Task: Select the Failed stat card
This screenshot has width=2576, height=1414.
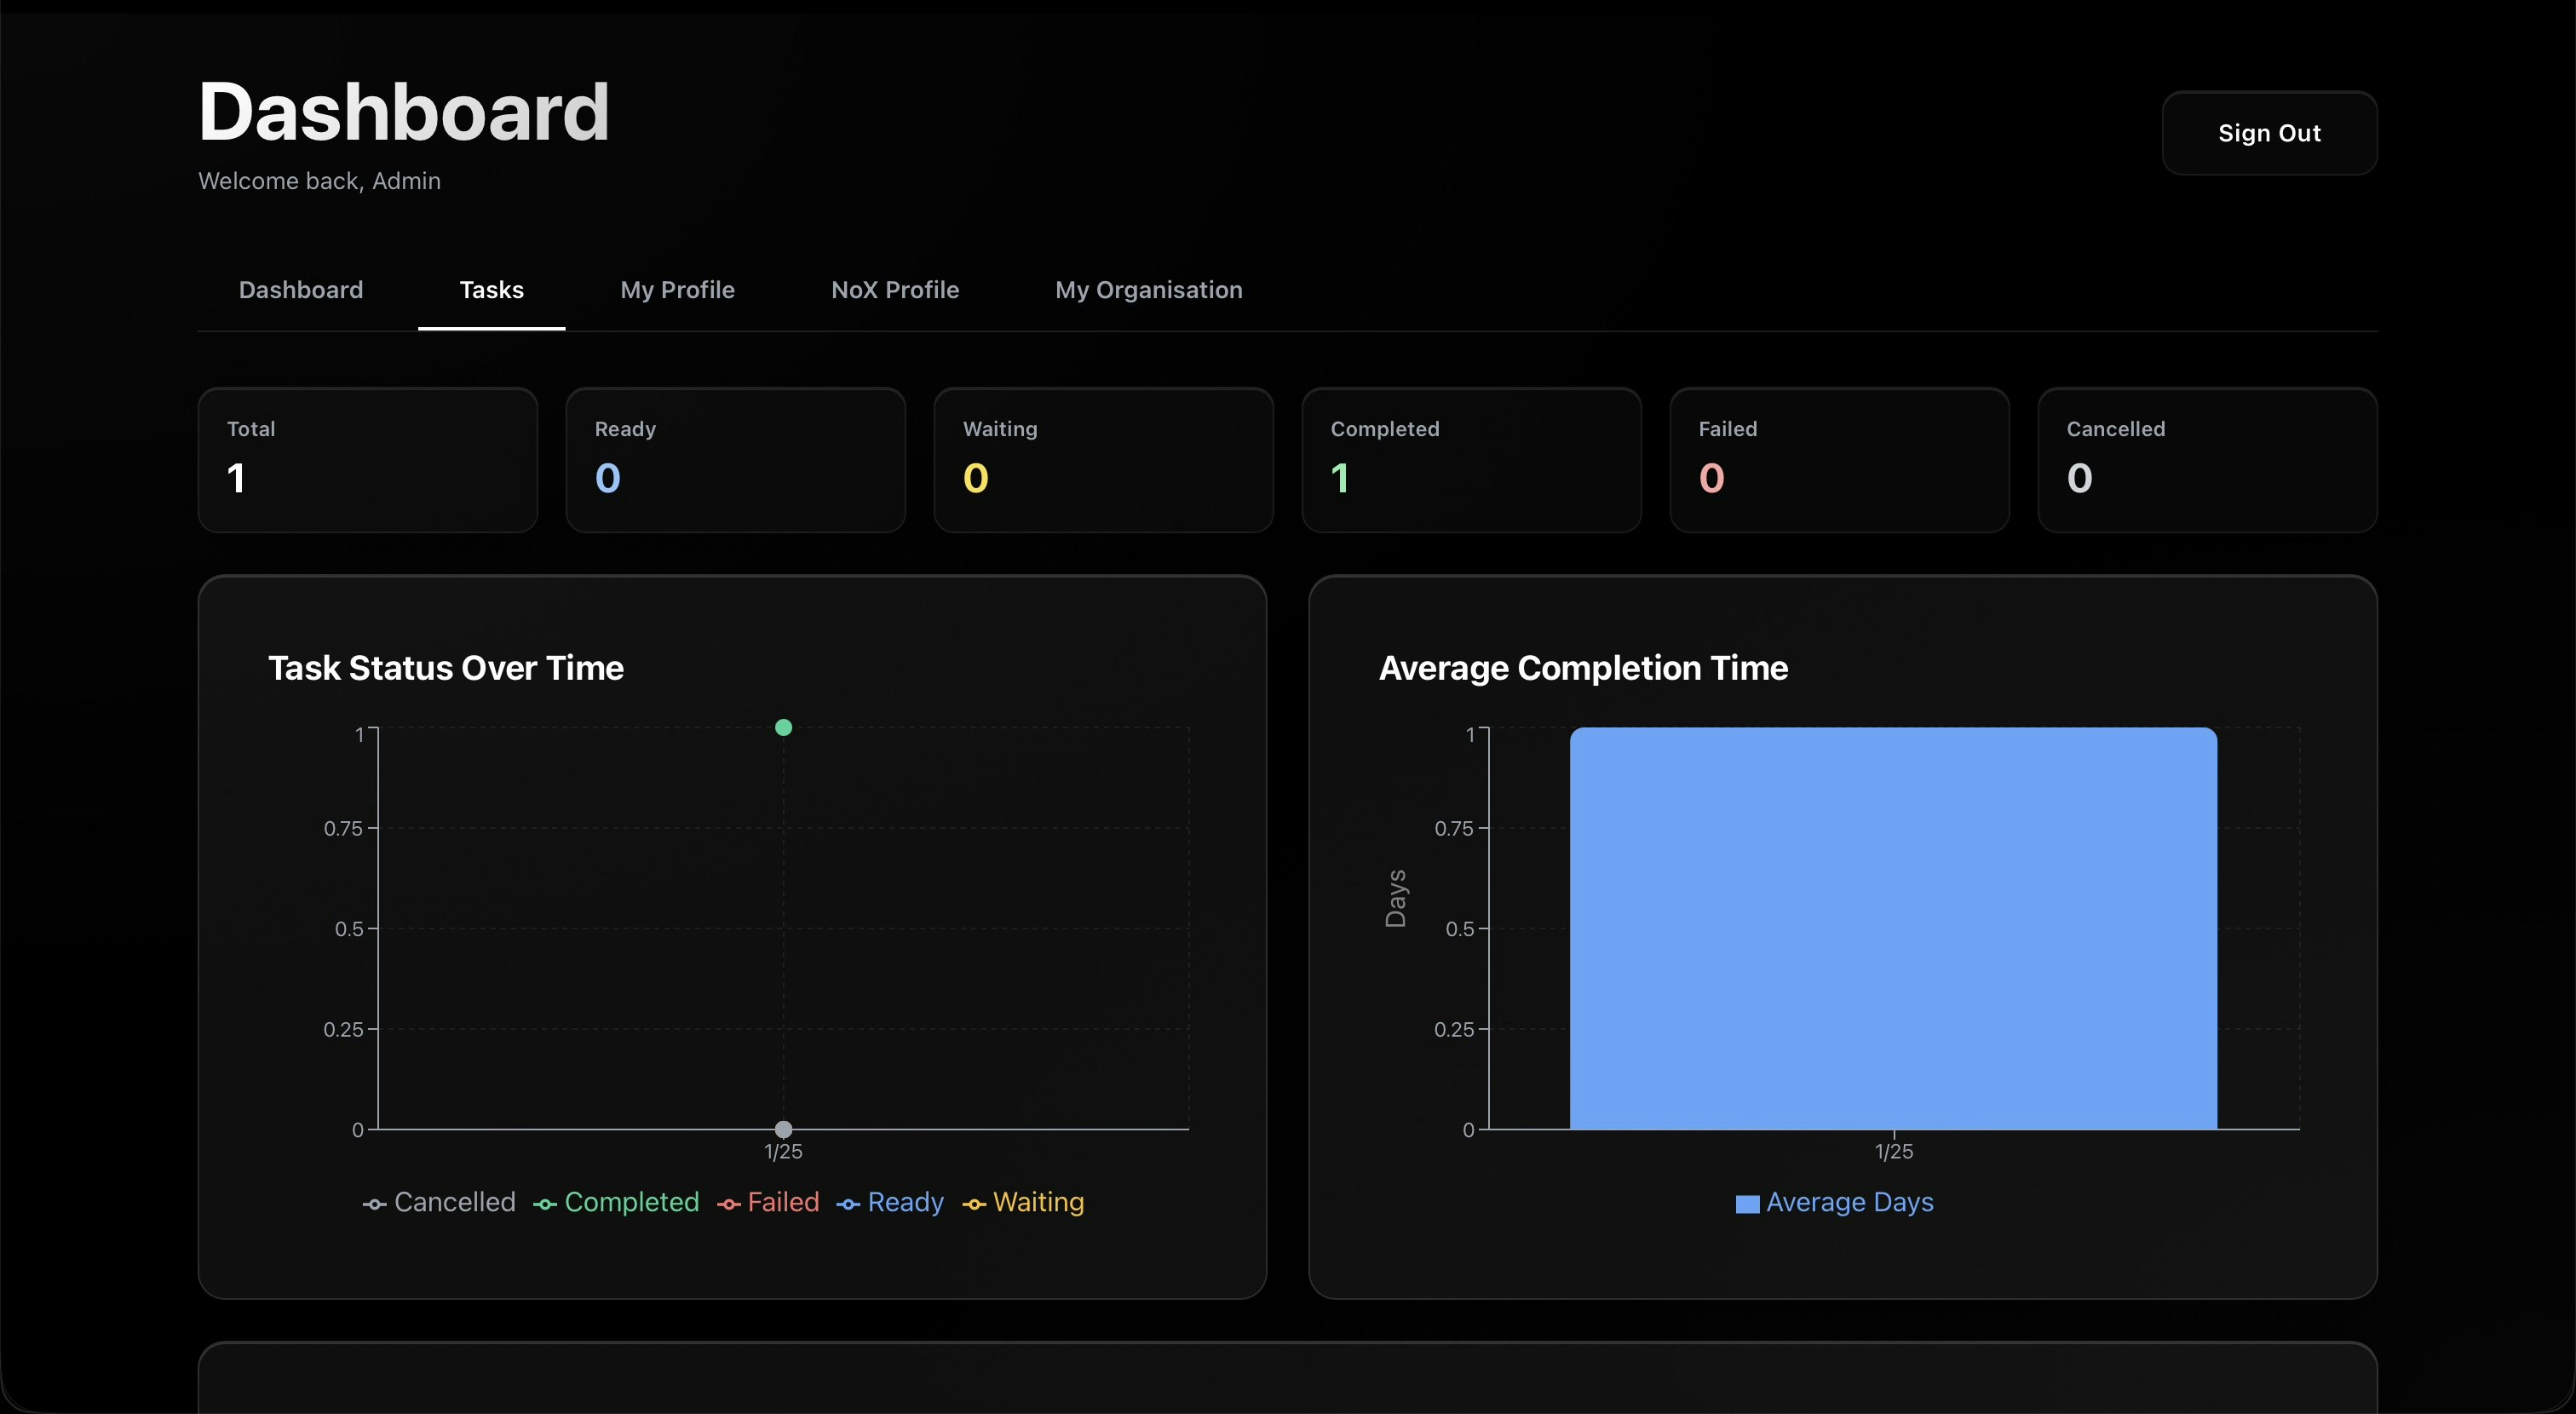Action: 1839,460
